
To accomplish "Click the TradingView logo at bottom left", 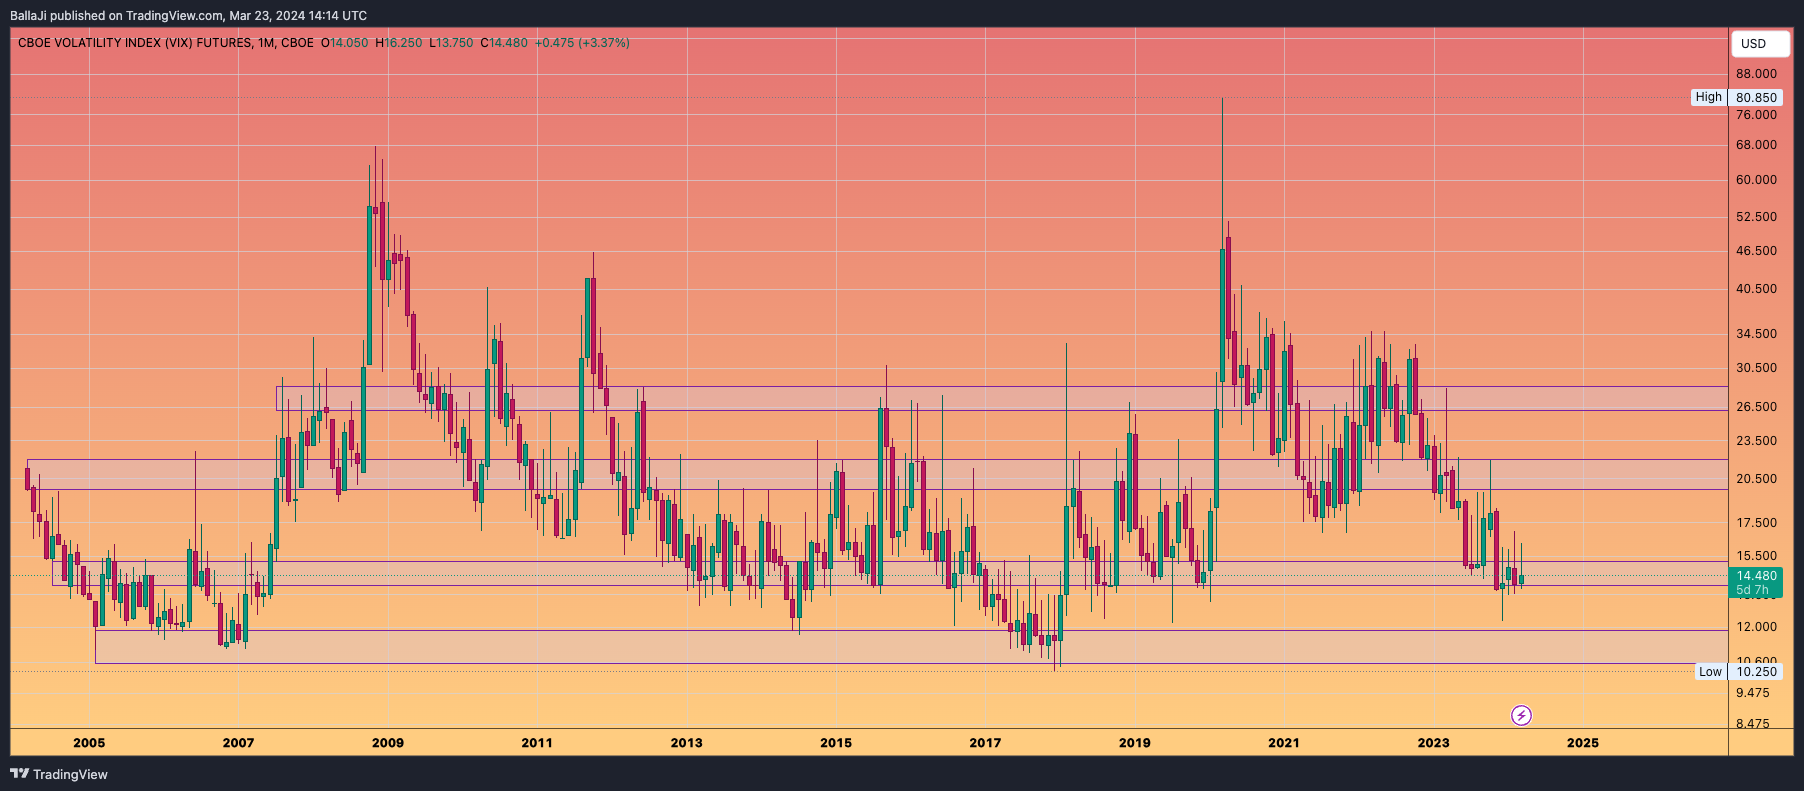I will pos(59,774).
